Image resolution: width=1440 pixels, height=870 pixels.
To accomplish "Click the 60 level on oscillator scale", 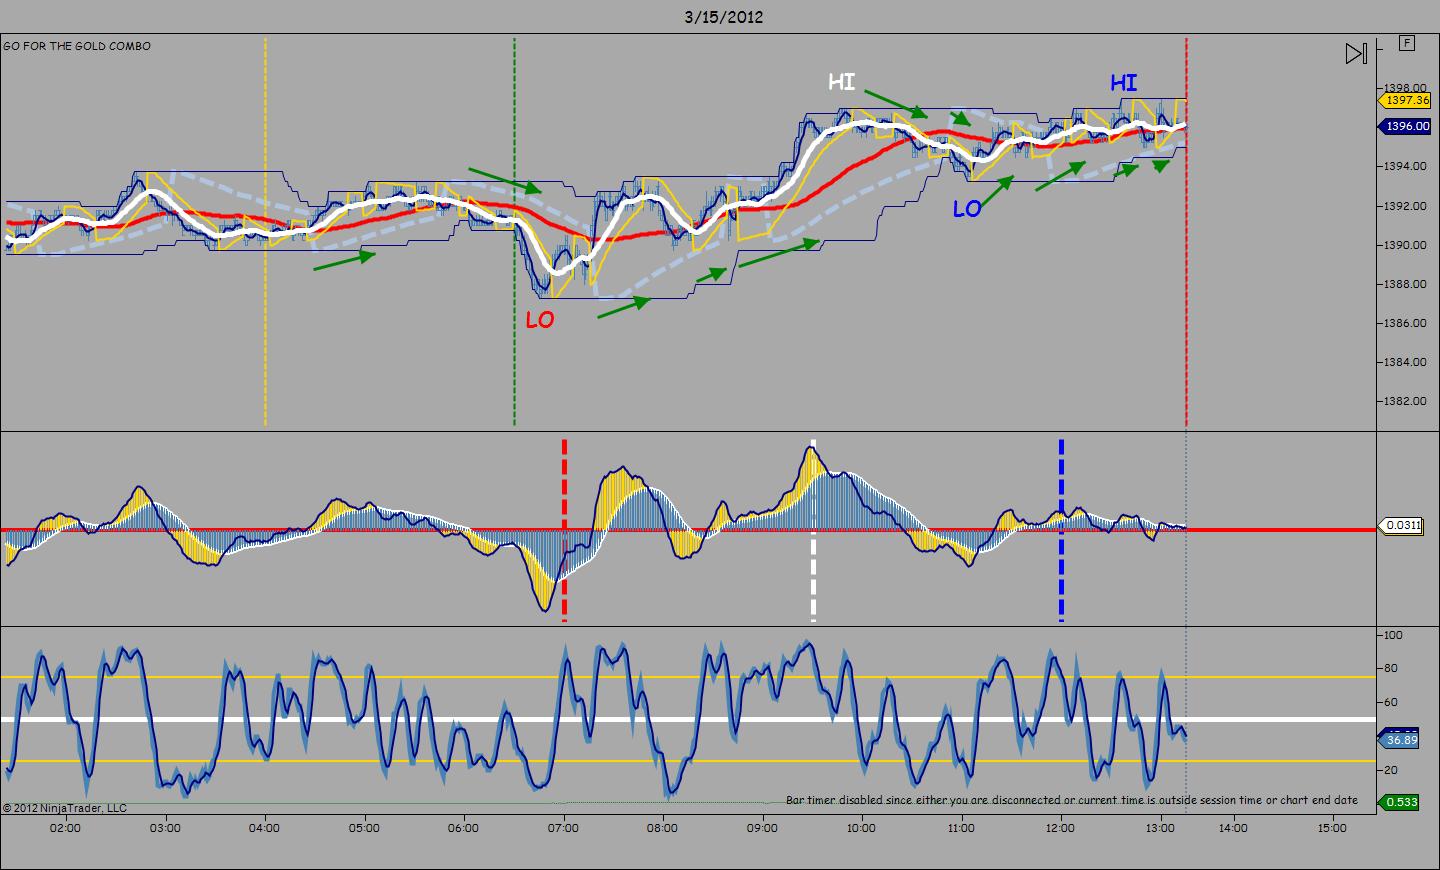I will (x=1392, y=702).
